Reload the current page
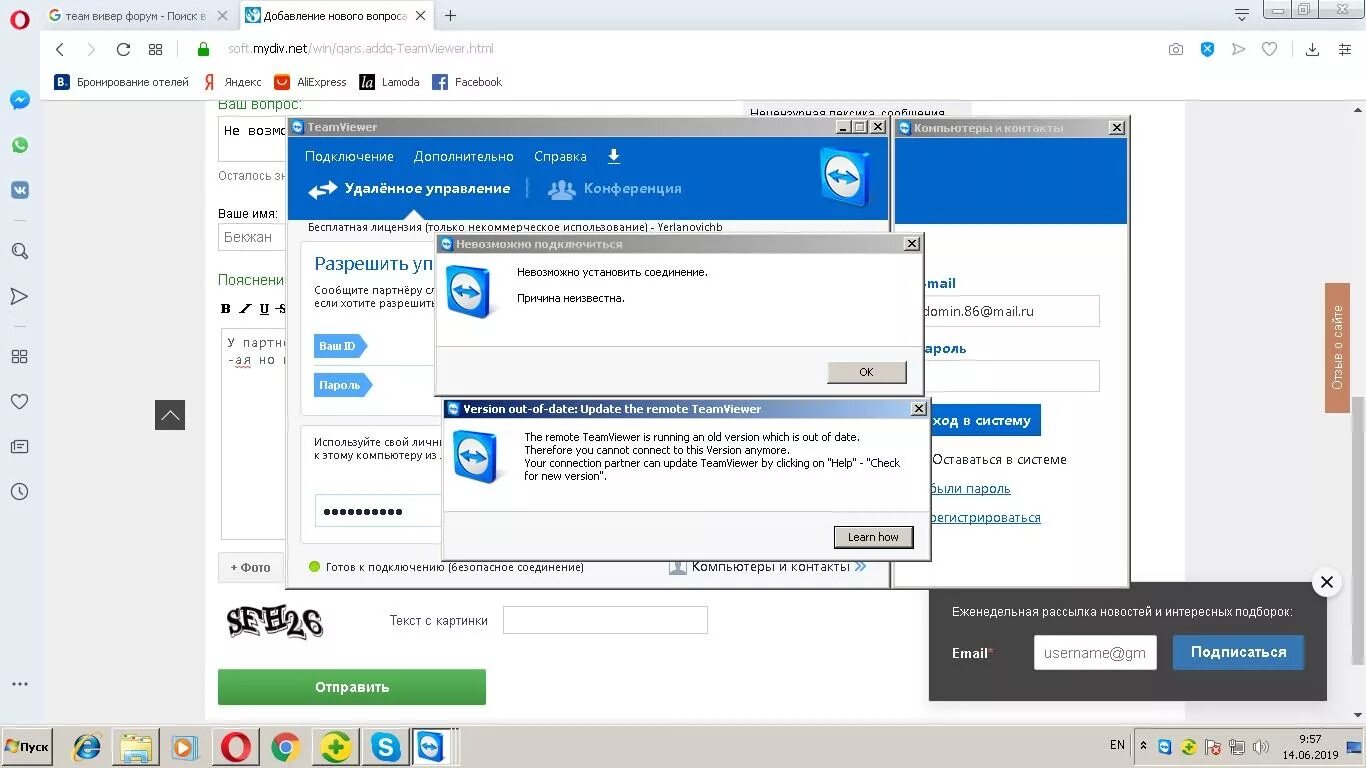This screenshot has width=1366, height=768. point(123,49)
